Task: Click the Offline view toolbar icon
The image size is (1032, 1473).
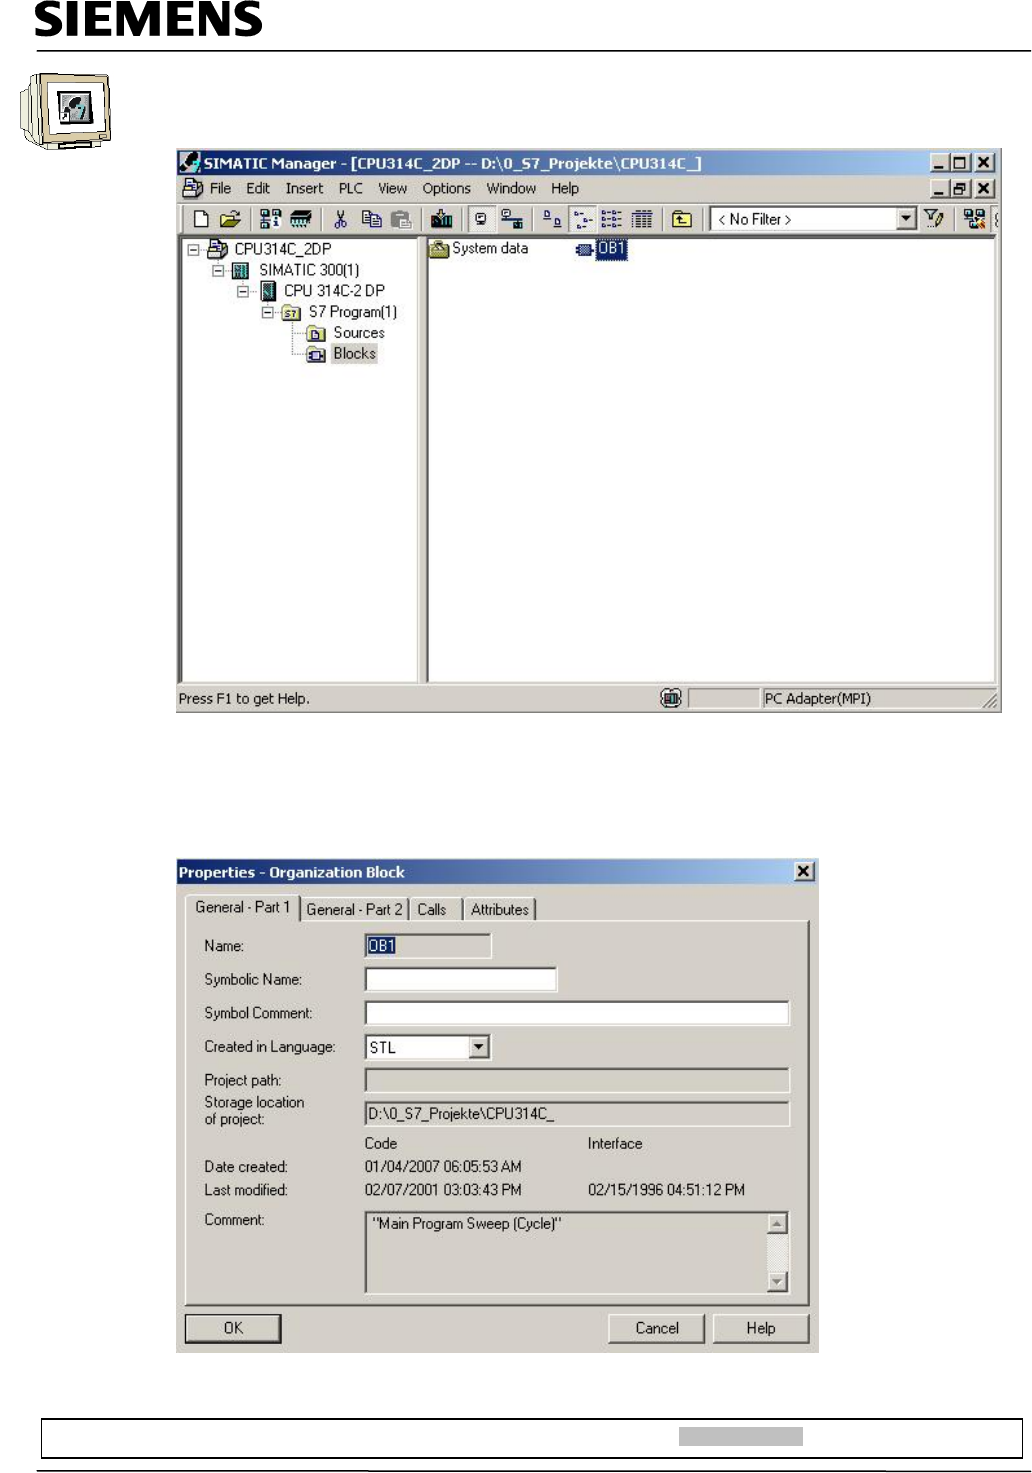Action: coord(512,219)
